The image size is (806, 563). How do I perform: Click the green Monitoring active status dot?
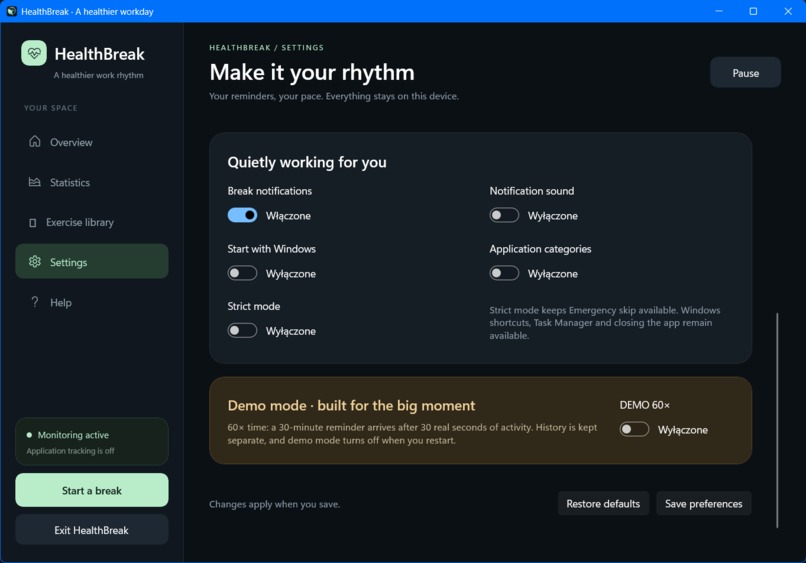29,435
